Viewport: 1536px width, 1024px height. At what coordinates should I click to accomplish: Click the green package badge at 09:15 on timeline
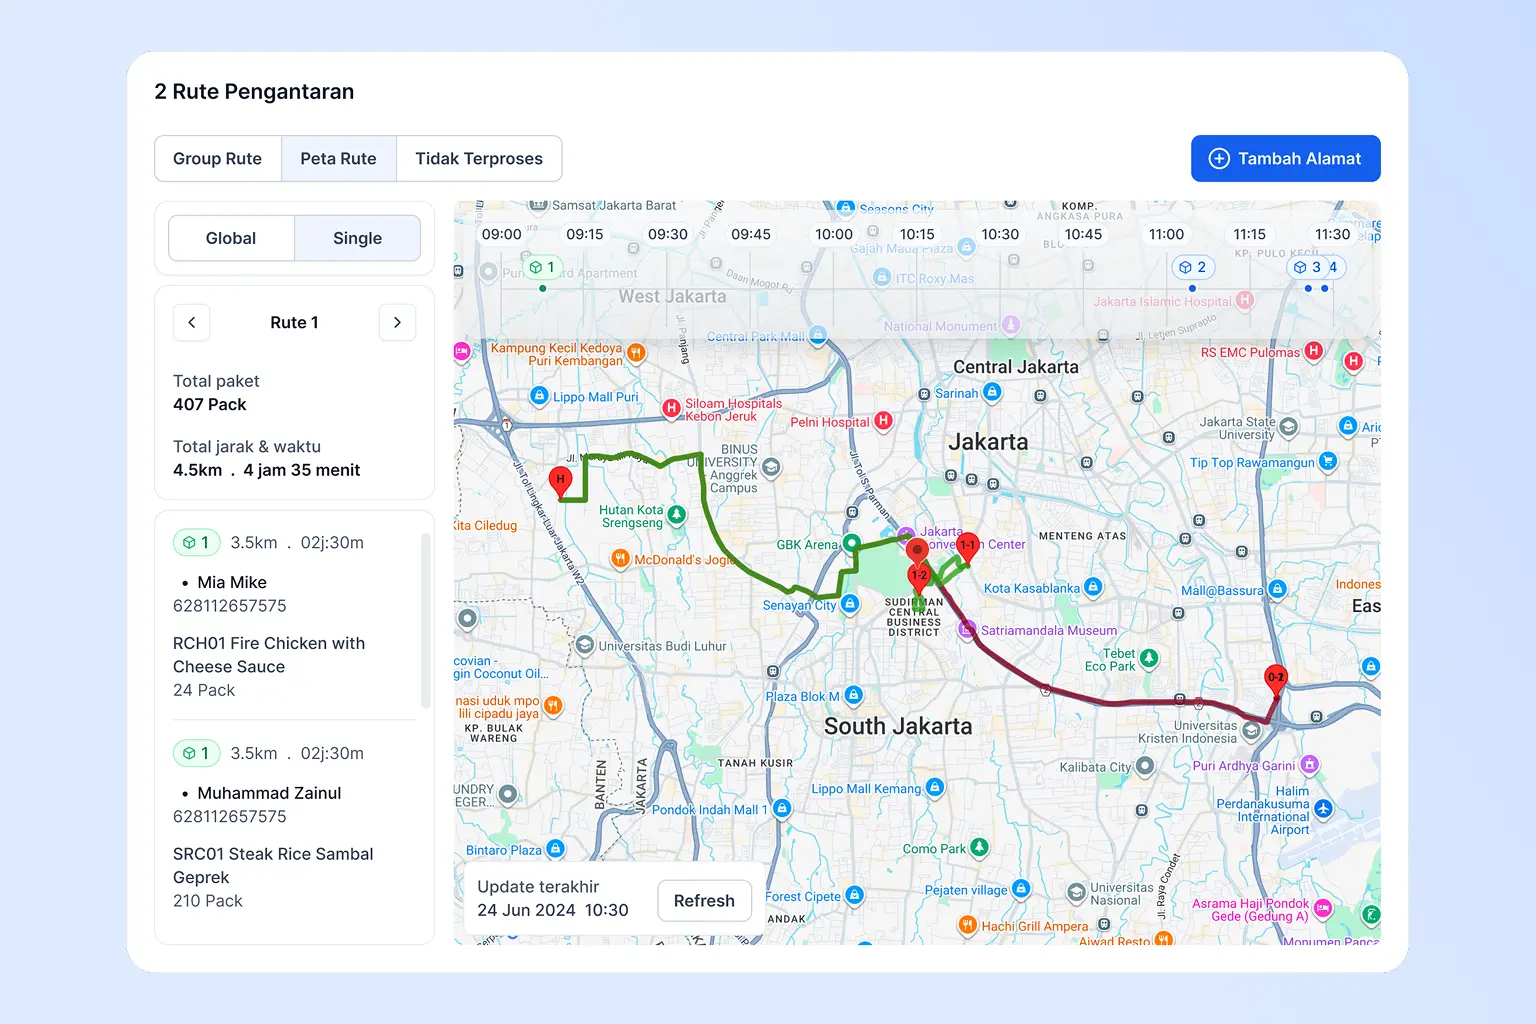coord(543,267)
